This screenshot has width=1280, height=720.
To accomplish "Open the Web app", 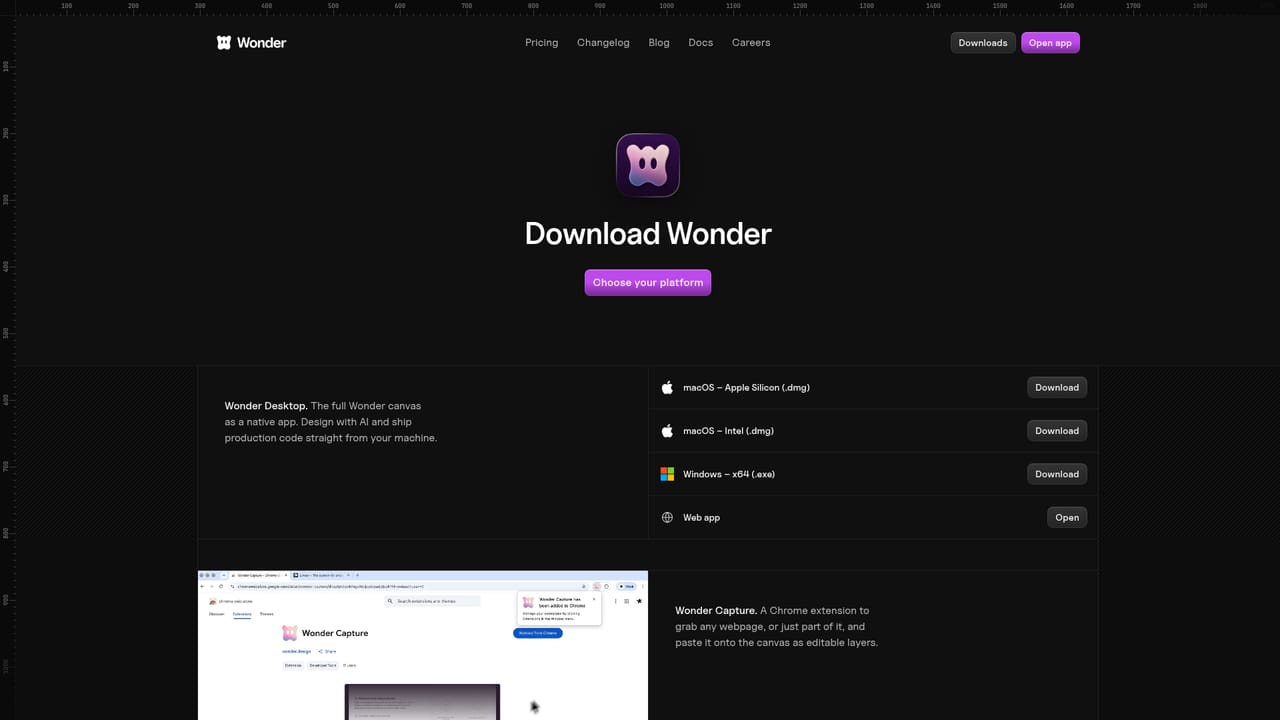I will [1067, 517].
